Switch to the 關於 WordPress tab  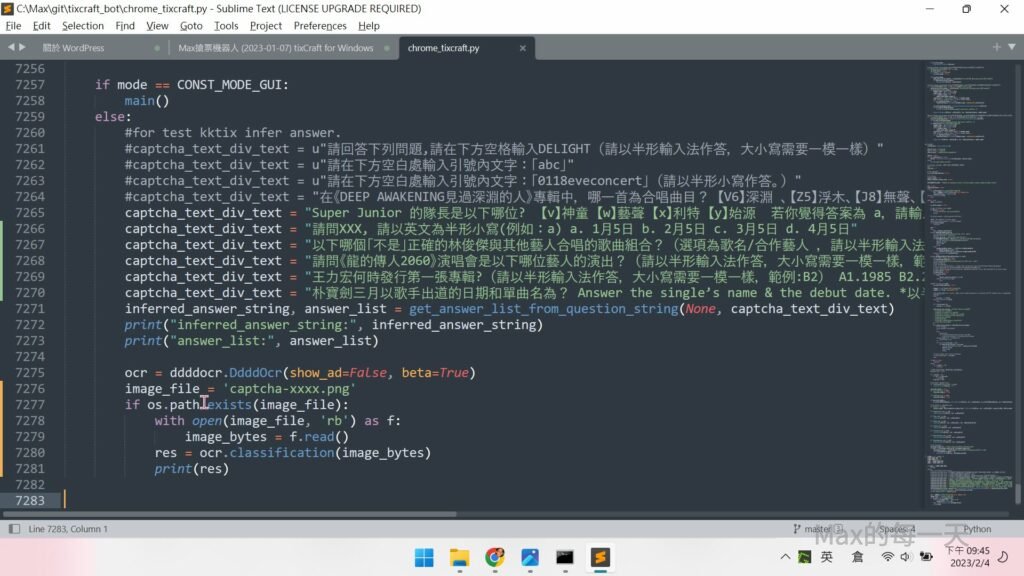point(73,47)
